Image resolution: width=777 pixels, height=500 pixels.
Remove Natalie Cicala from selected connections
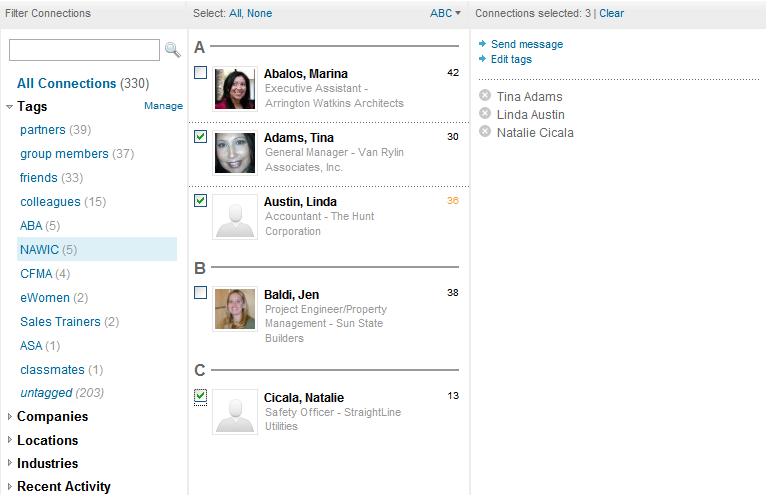tap(485, 132)
